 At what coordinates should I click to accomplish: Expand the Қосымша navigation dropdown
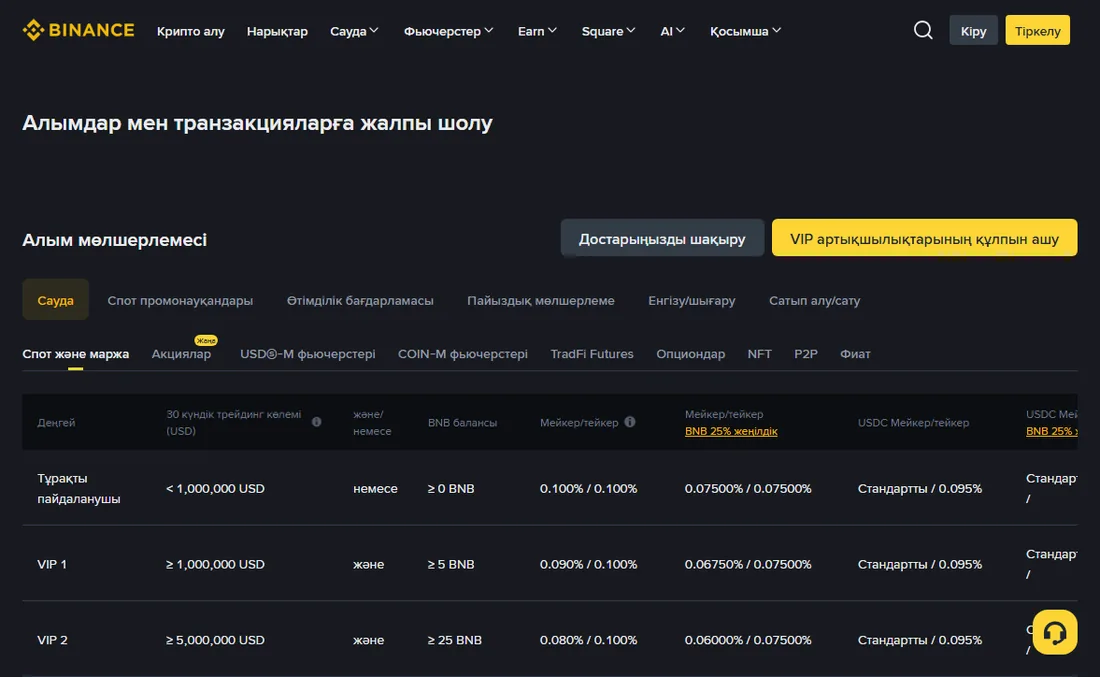745,31
